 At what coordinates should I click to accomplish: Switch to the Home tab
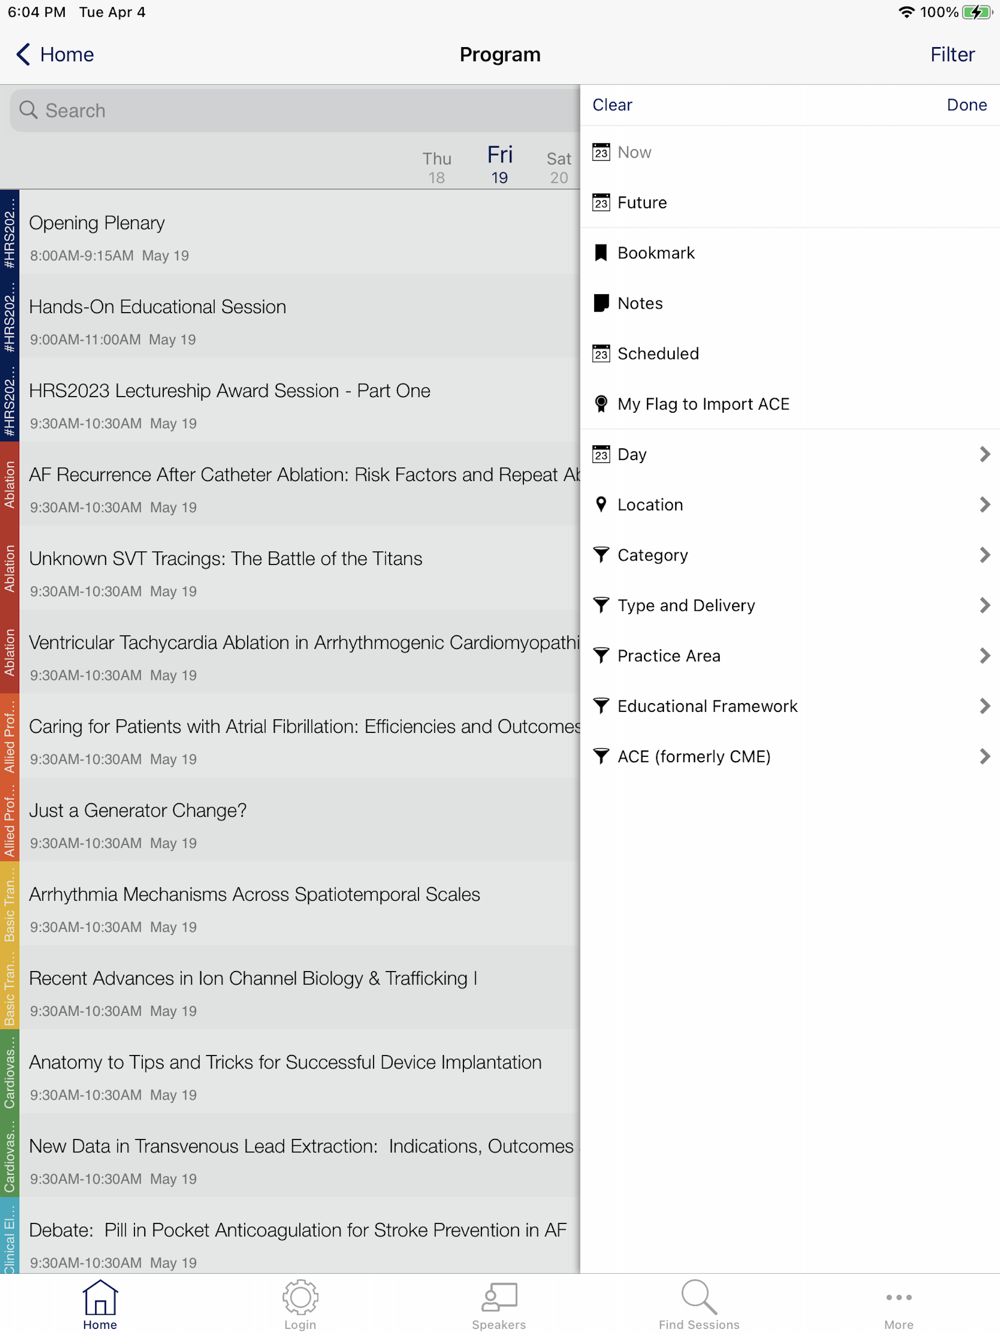point(100,1304)
